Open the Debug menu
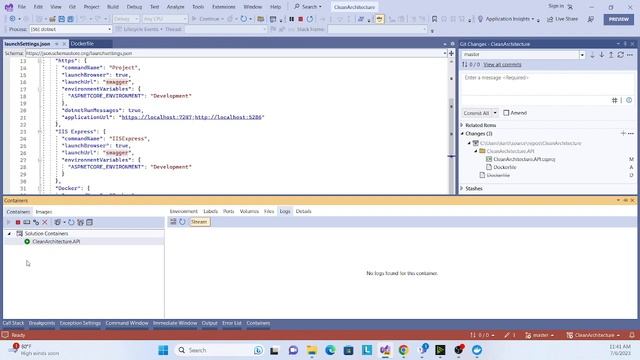The image size is (640, 360). 134,7
